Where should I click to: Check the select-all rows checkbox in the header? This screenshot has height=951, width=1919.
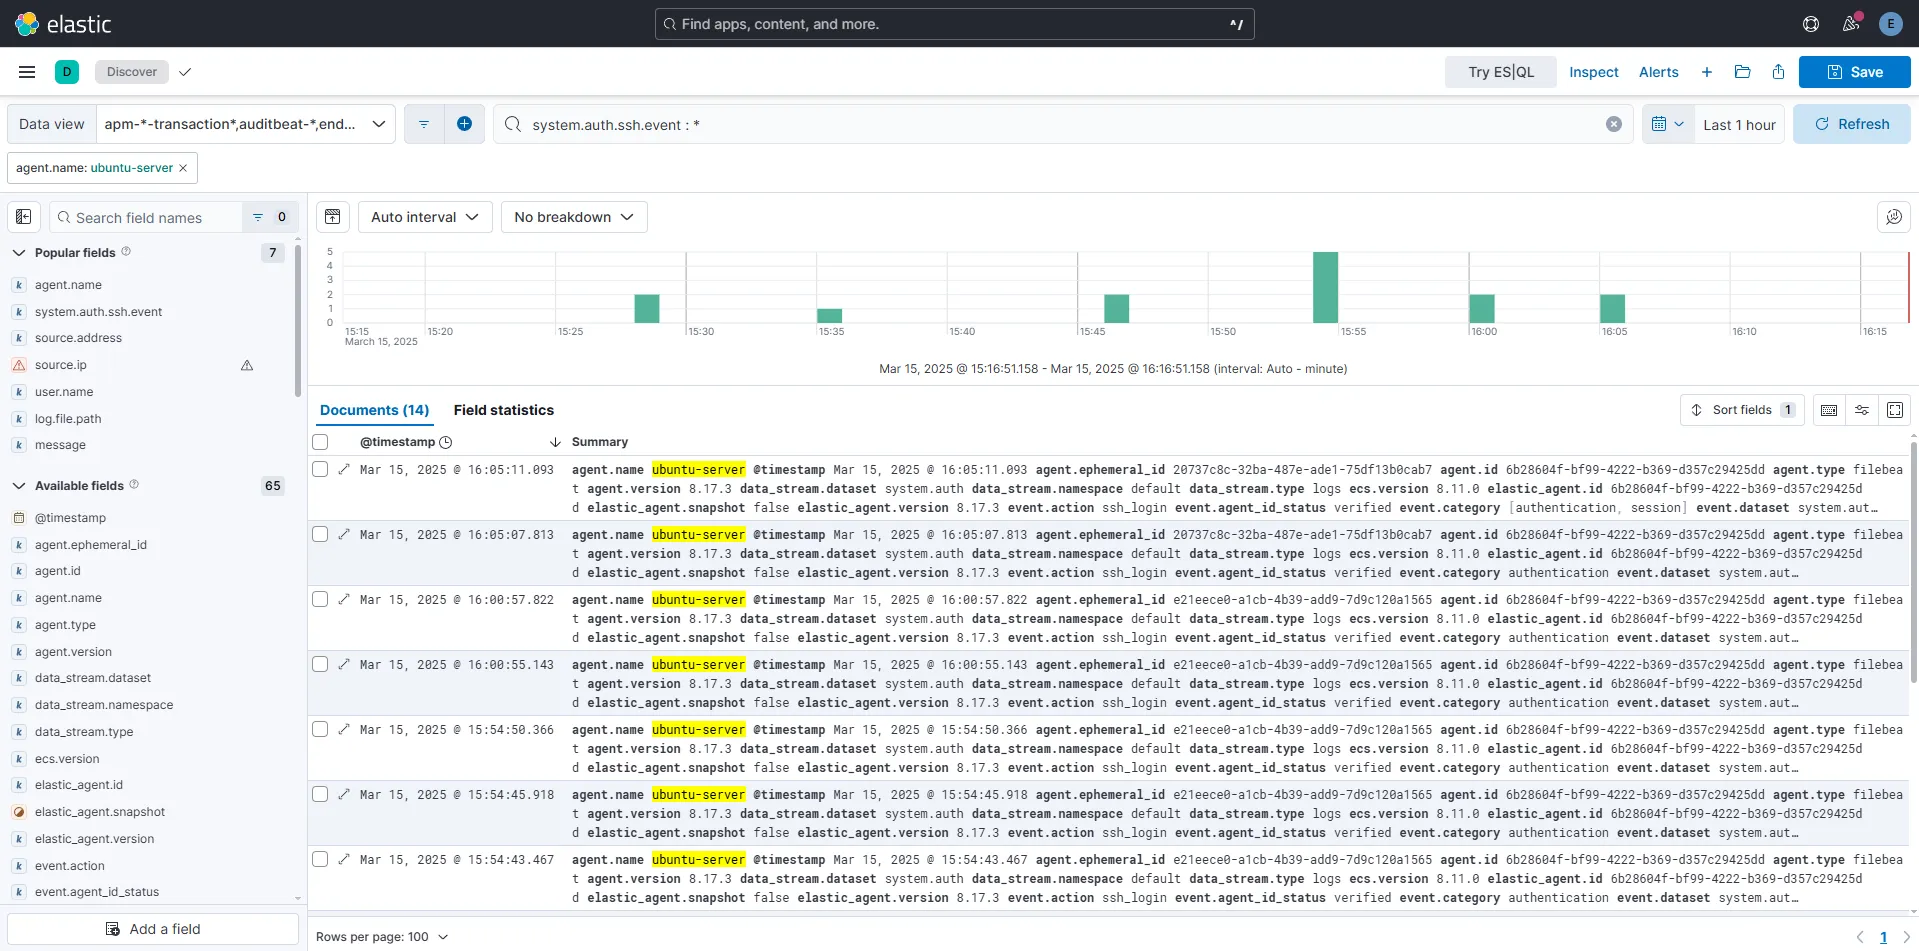click(x=320, y=442)
